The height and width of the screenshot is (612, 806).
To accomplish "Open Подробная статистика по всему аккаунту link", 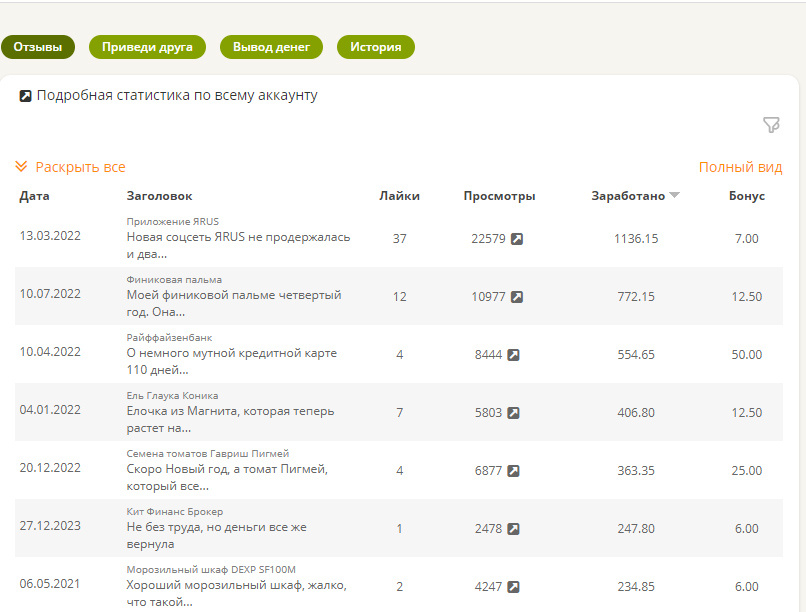I will pyautogui.click(x=177, y=96).
